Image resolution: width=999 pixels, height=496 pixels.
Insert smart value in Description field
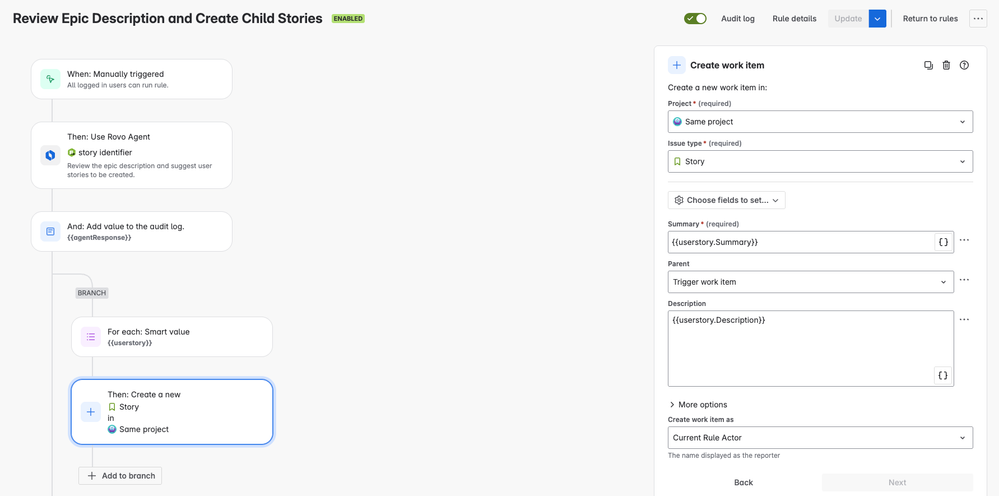(x=944, y=375)
